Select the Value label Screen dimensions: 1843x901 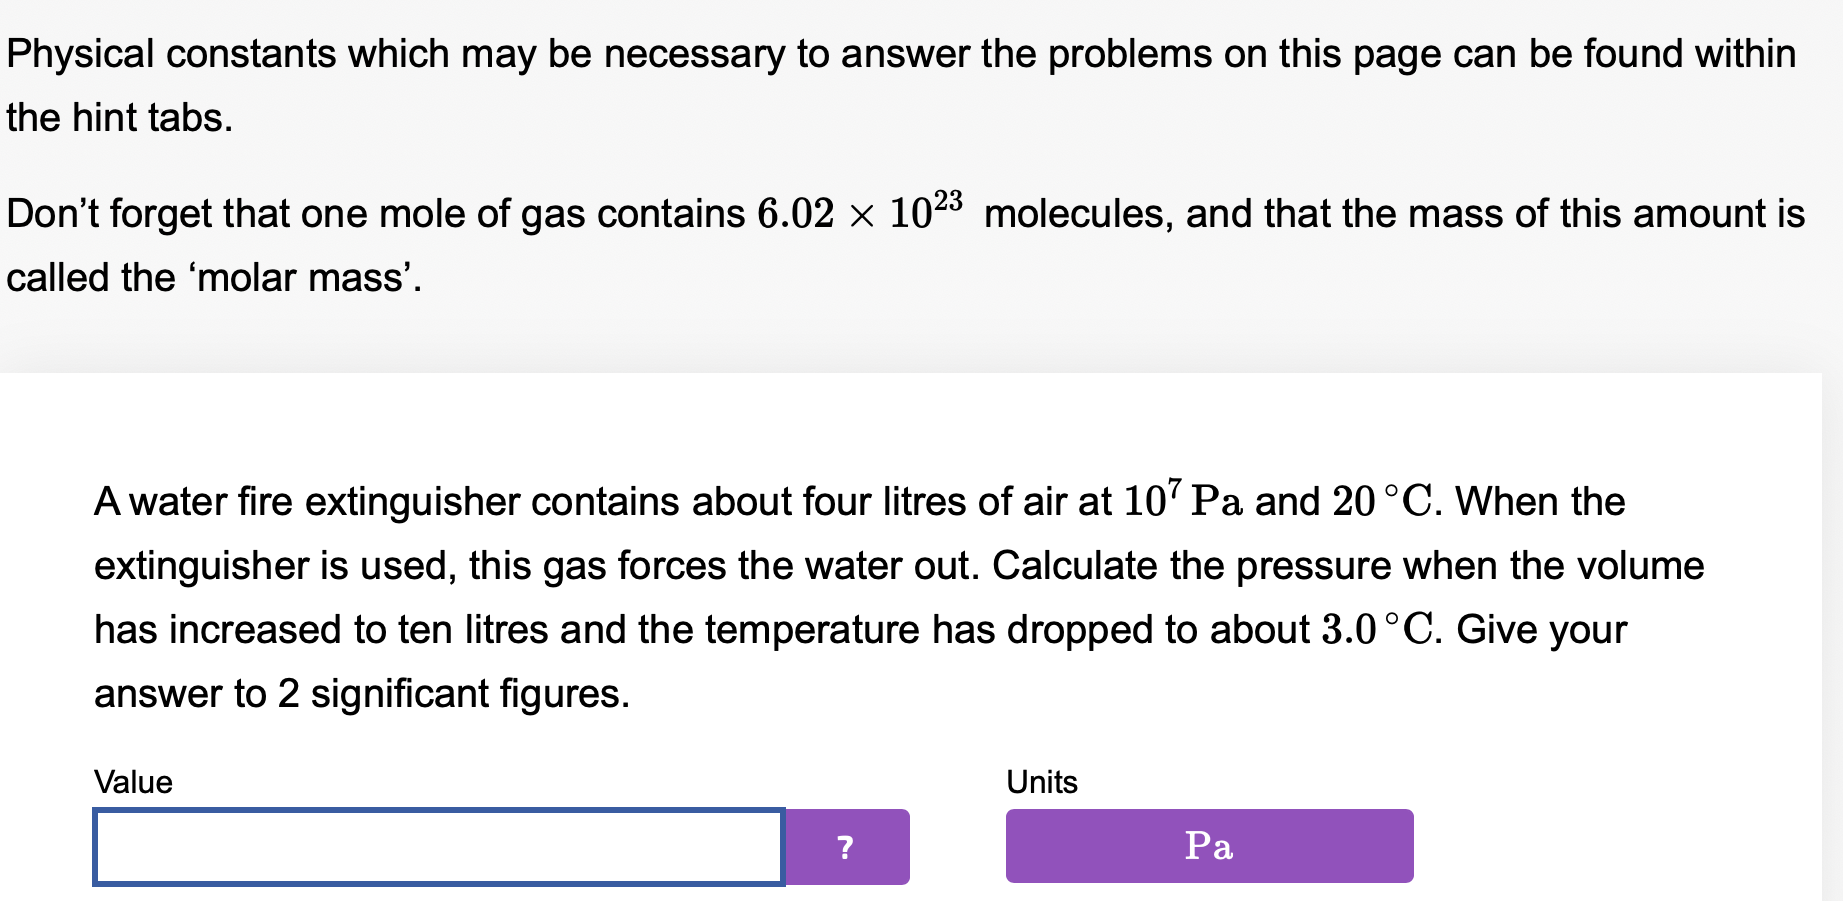point(132,782)
